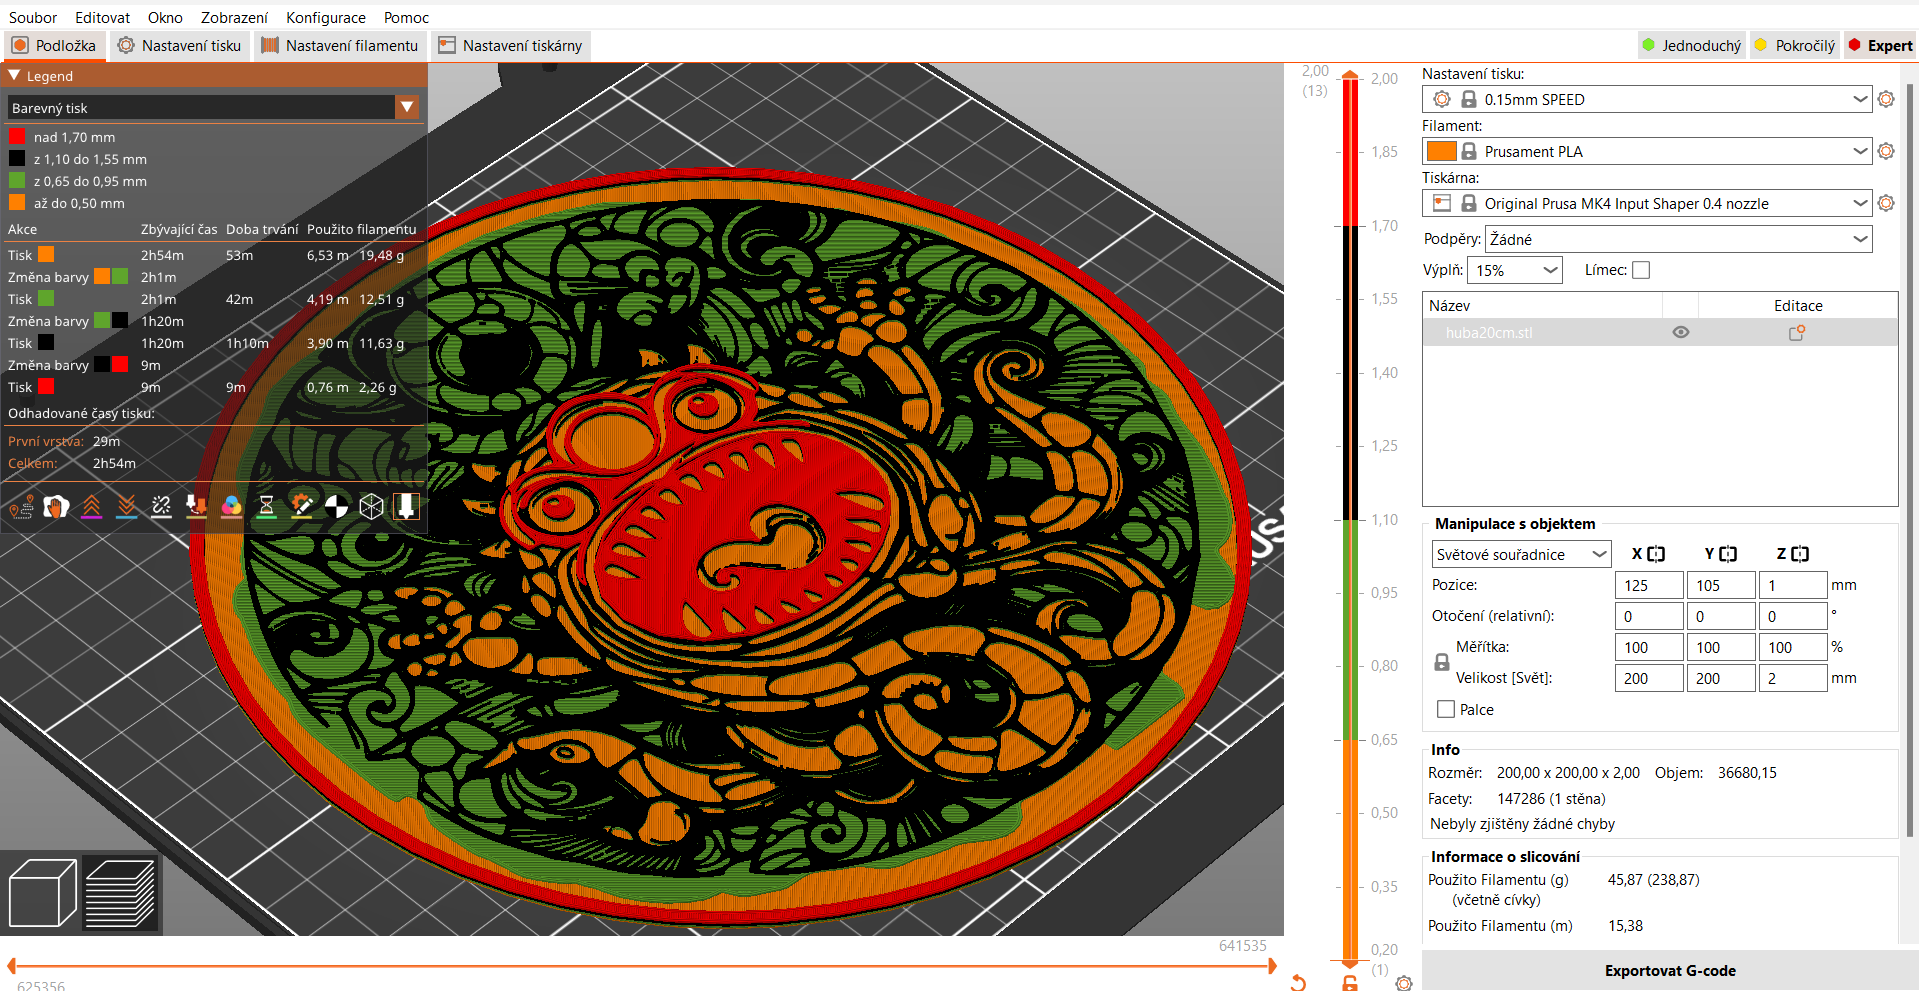
Task: Enable the Límec checkbox
Action: (x=1641, y=270)
